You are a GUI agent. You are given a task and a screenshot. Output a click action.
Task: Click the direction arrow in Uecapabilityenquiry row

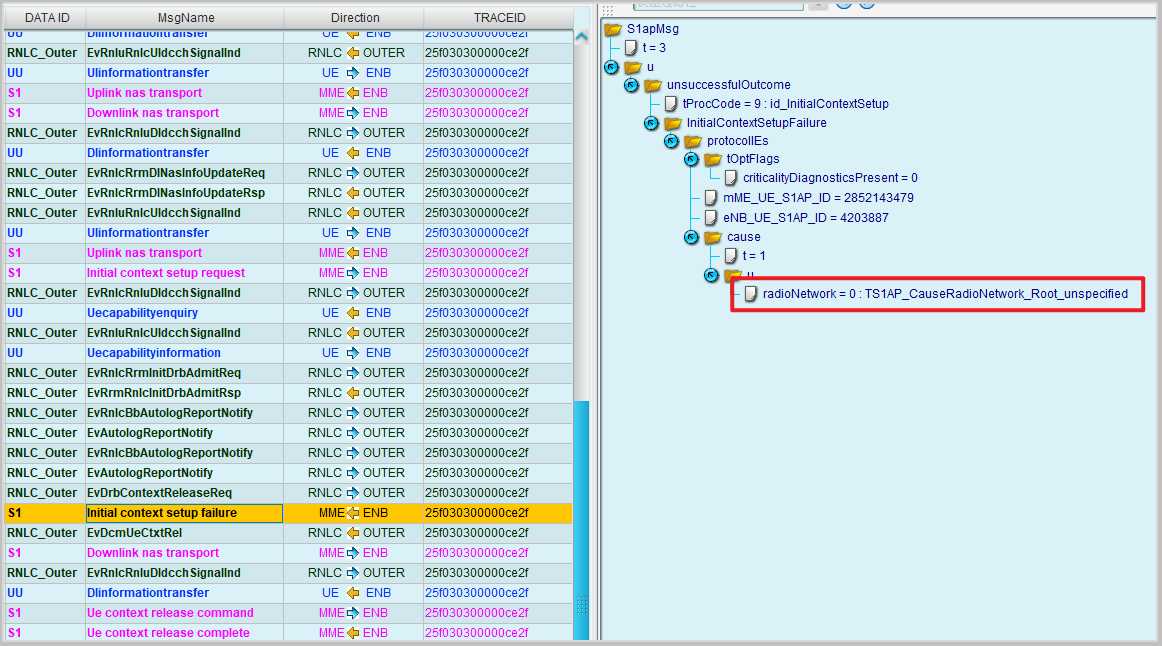(x=352, y=313)
